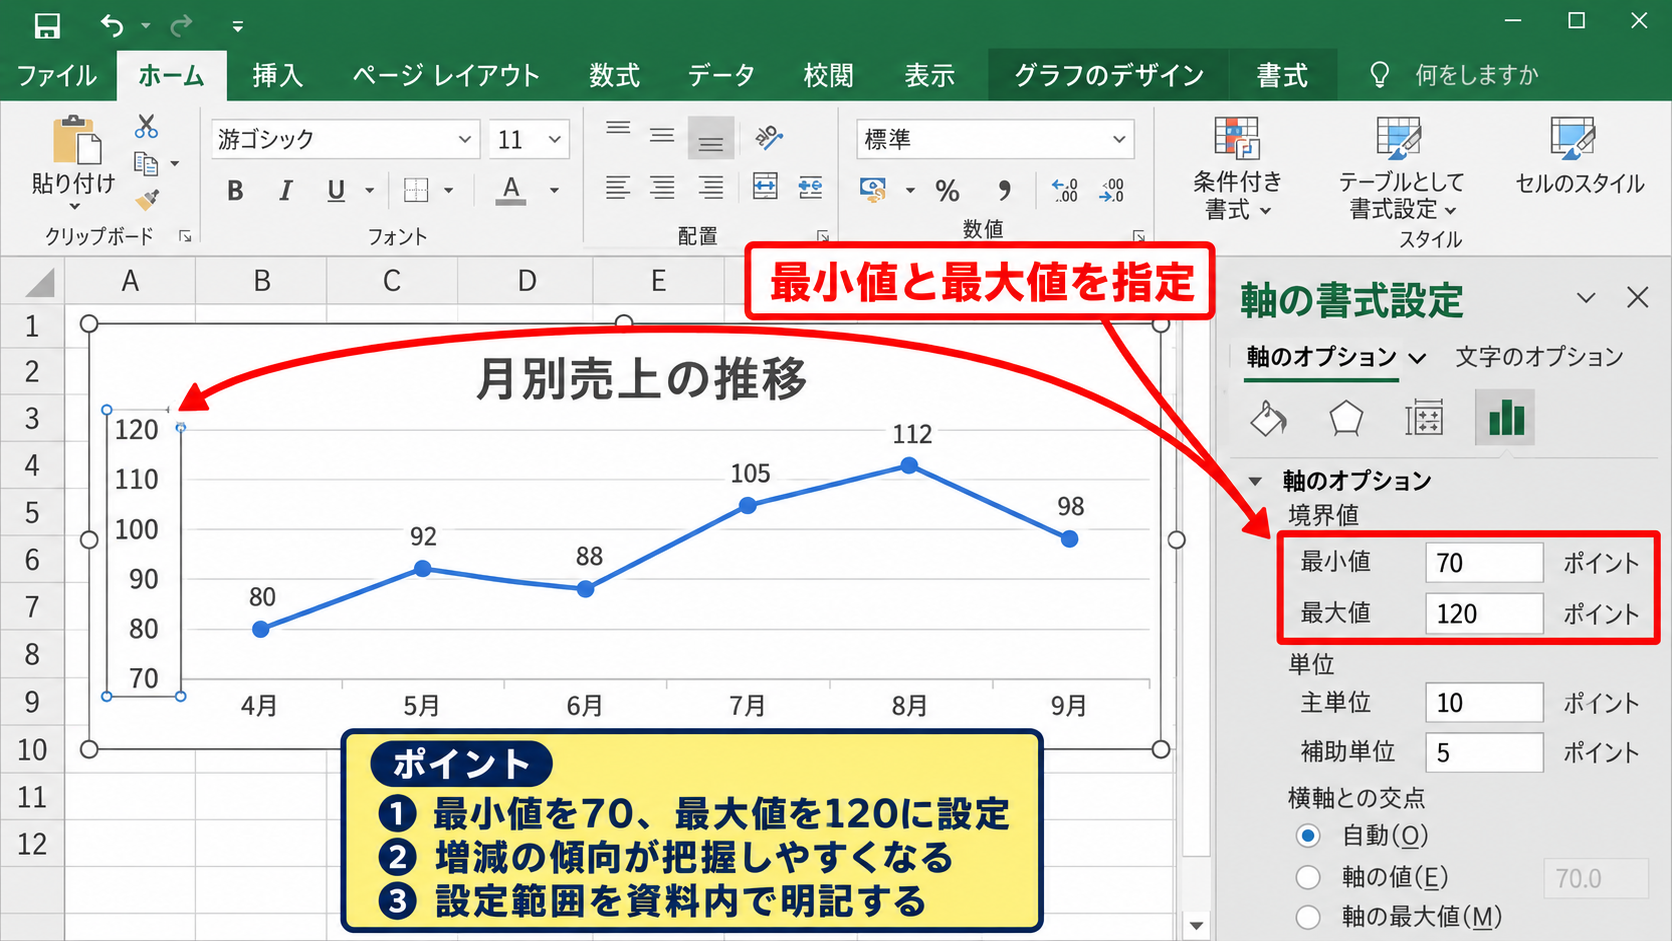Click the 最小値 input field showing 70

point(1484,563)
